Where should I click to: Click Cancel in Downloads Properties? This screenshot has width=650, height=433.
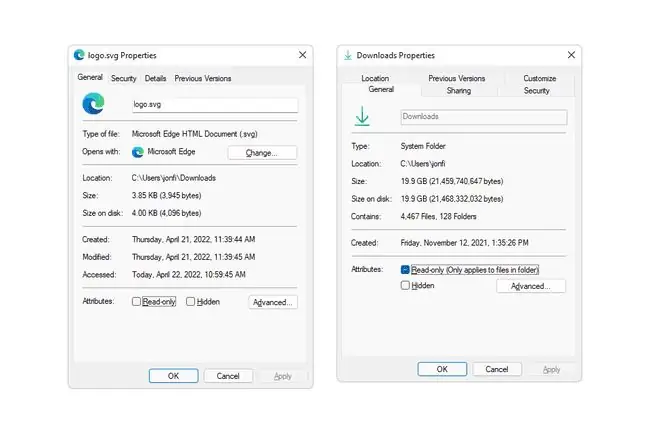point(497,369)
